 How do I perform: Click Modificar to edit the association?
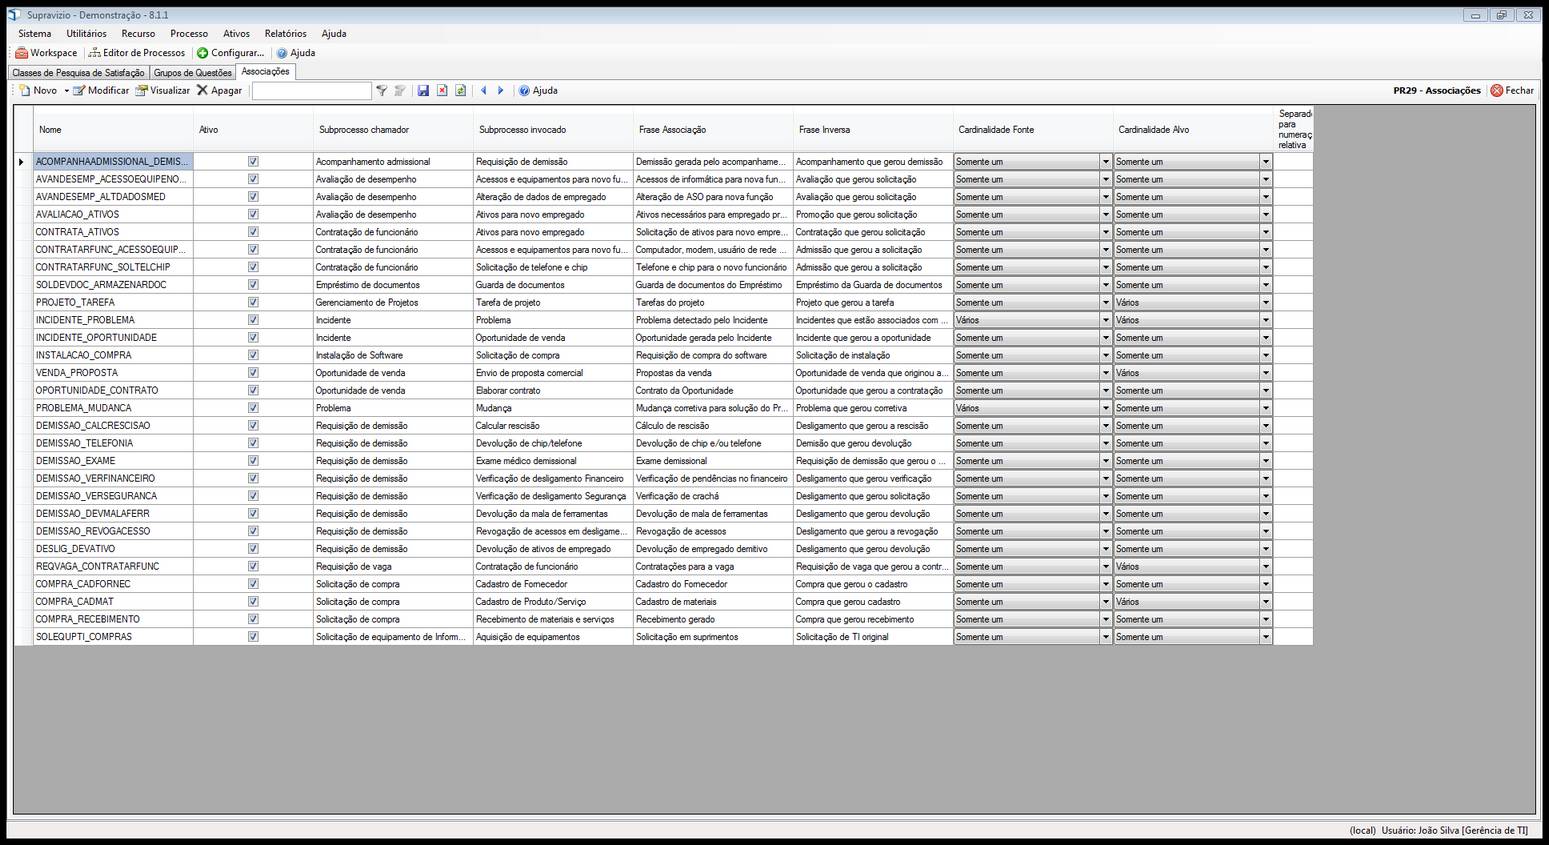click(101, 90)
